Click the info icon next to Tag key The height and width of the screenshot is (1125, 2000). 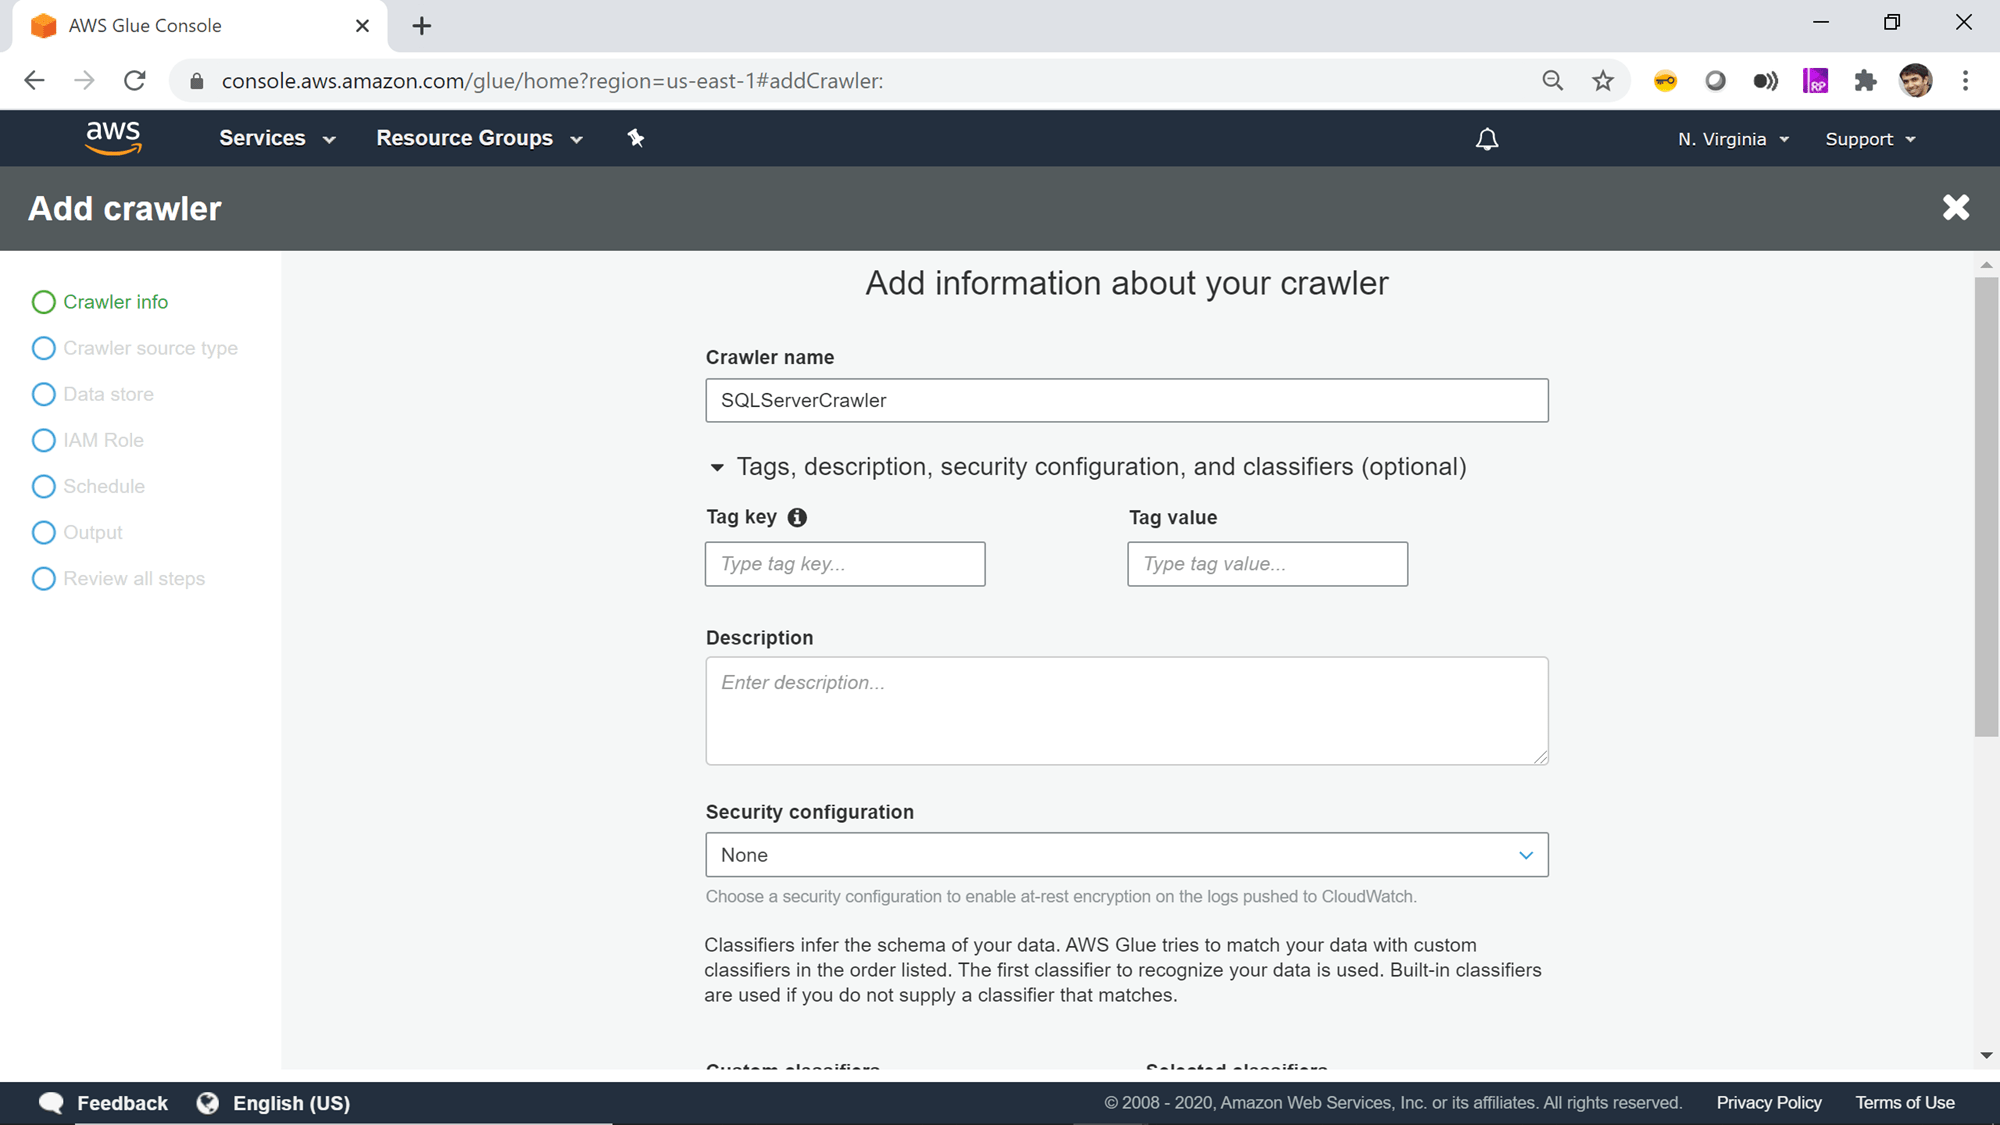pyautogui.click(x=797, y=517)
